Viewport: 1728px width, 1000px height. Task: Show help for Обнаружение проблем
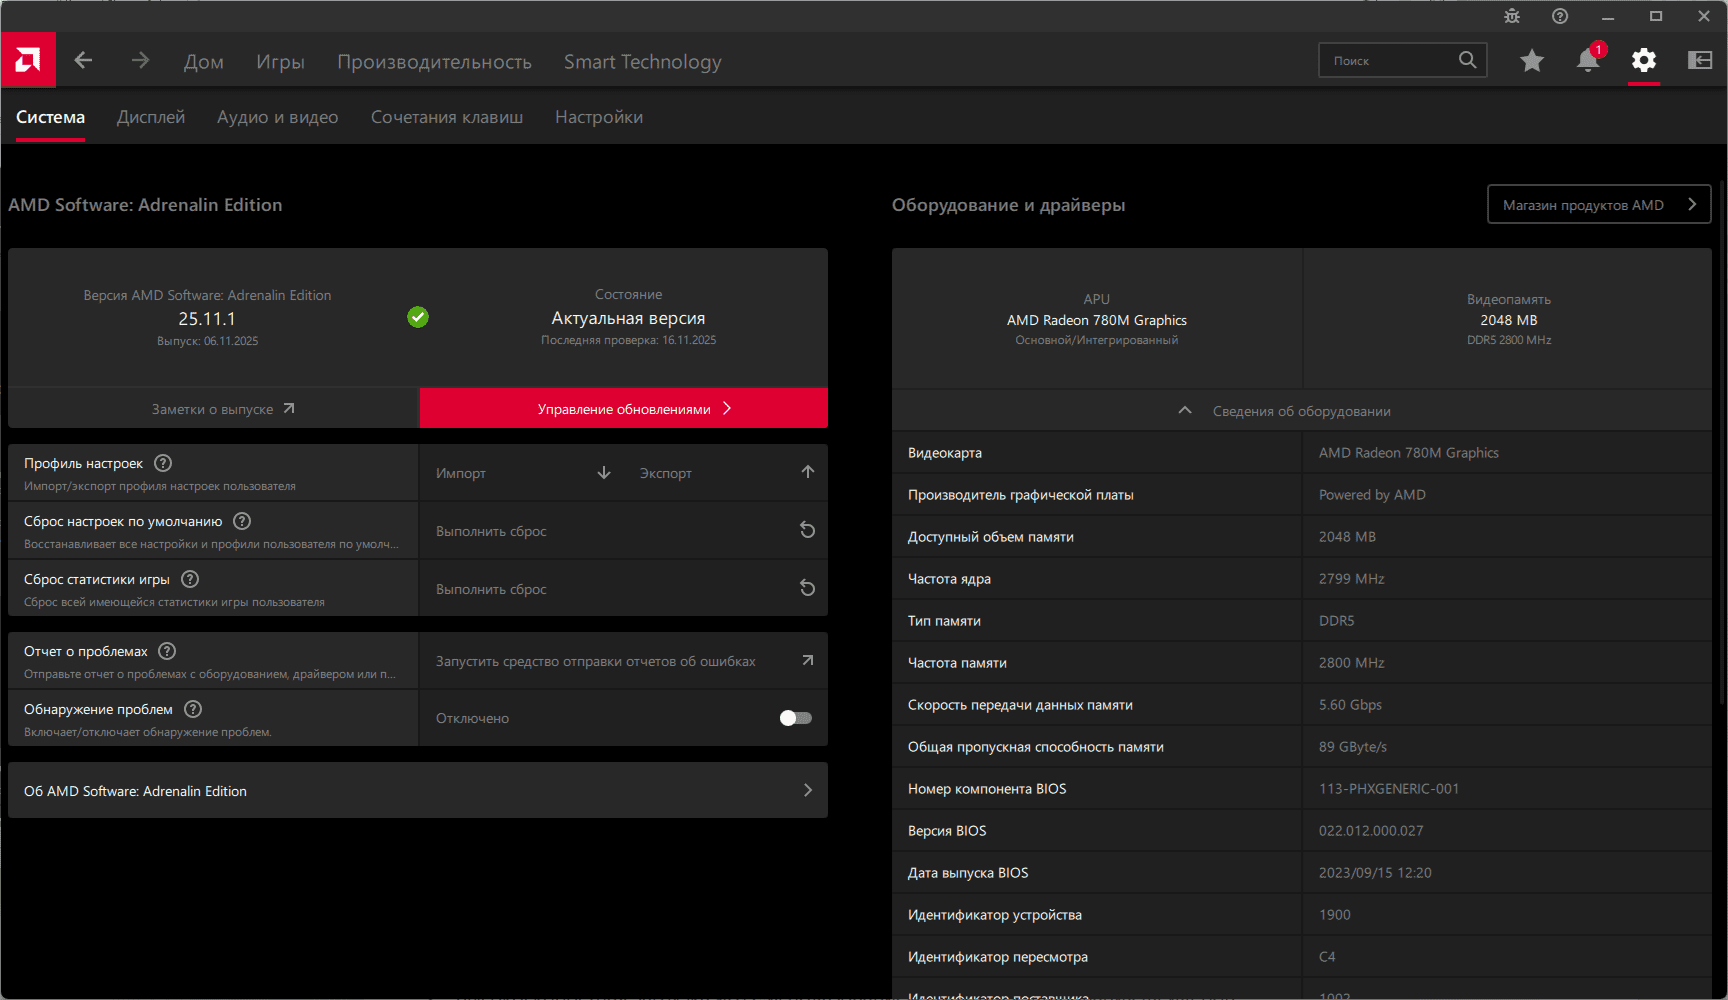(193, 709)
